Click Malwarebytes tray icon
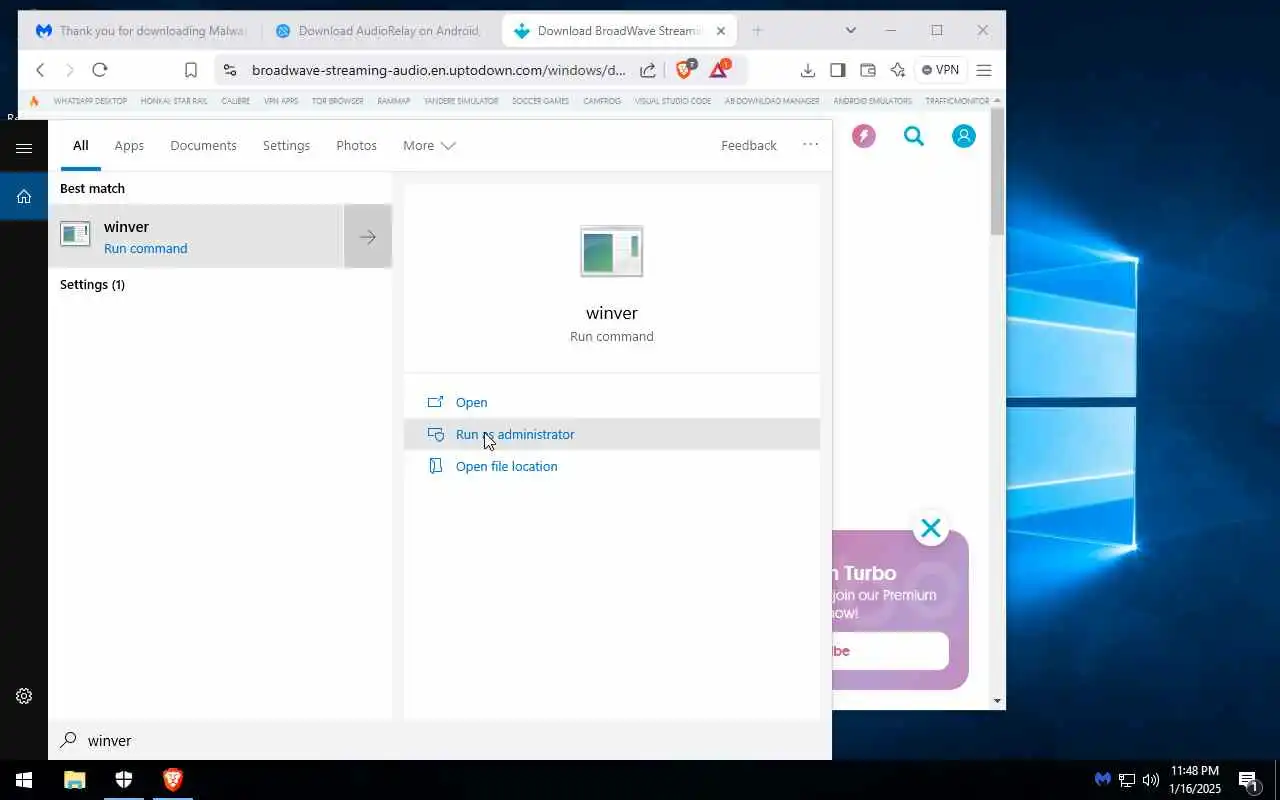Screen dimensions: 1280x800 click(x=1102, y=780)
